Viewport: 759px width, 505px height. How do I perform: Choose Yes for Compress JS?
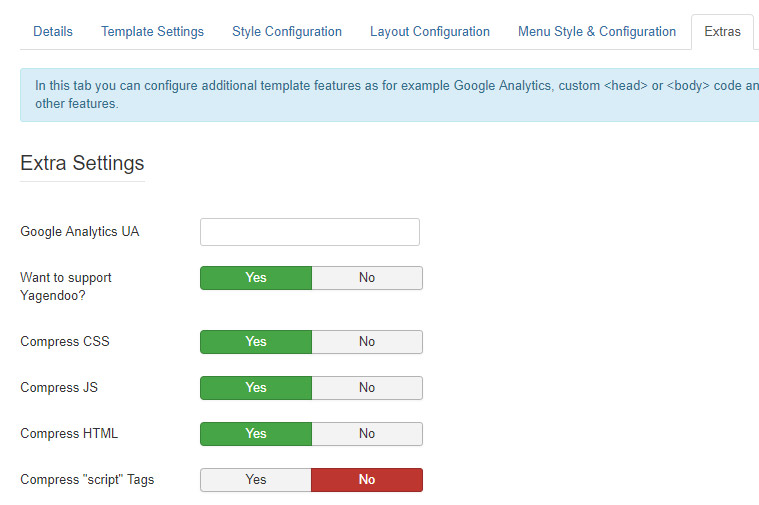pos(256,388)
